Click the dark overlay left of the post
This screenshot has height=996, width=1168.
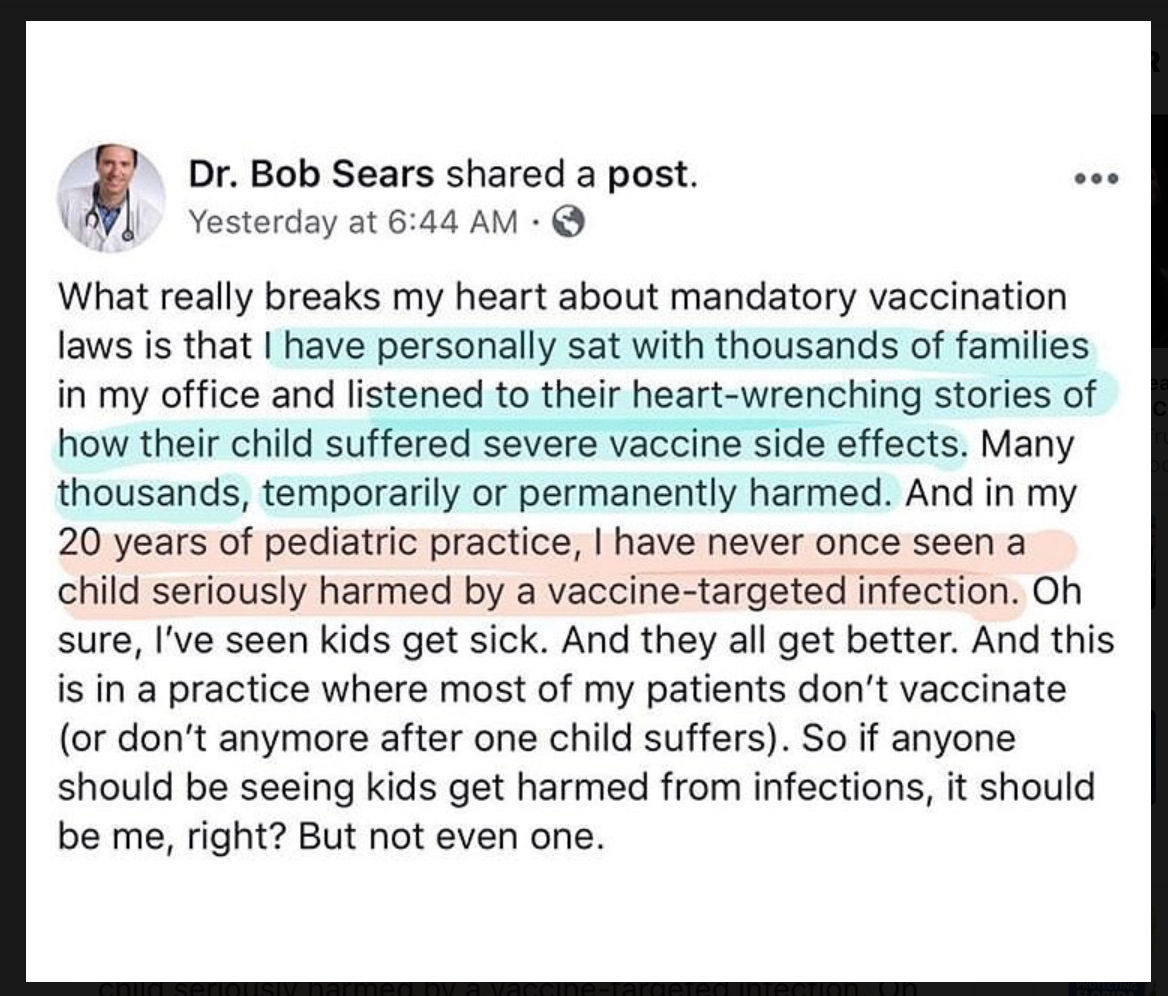point(13,498)
